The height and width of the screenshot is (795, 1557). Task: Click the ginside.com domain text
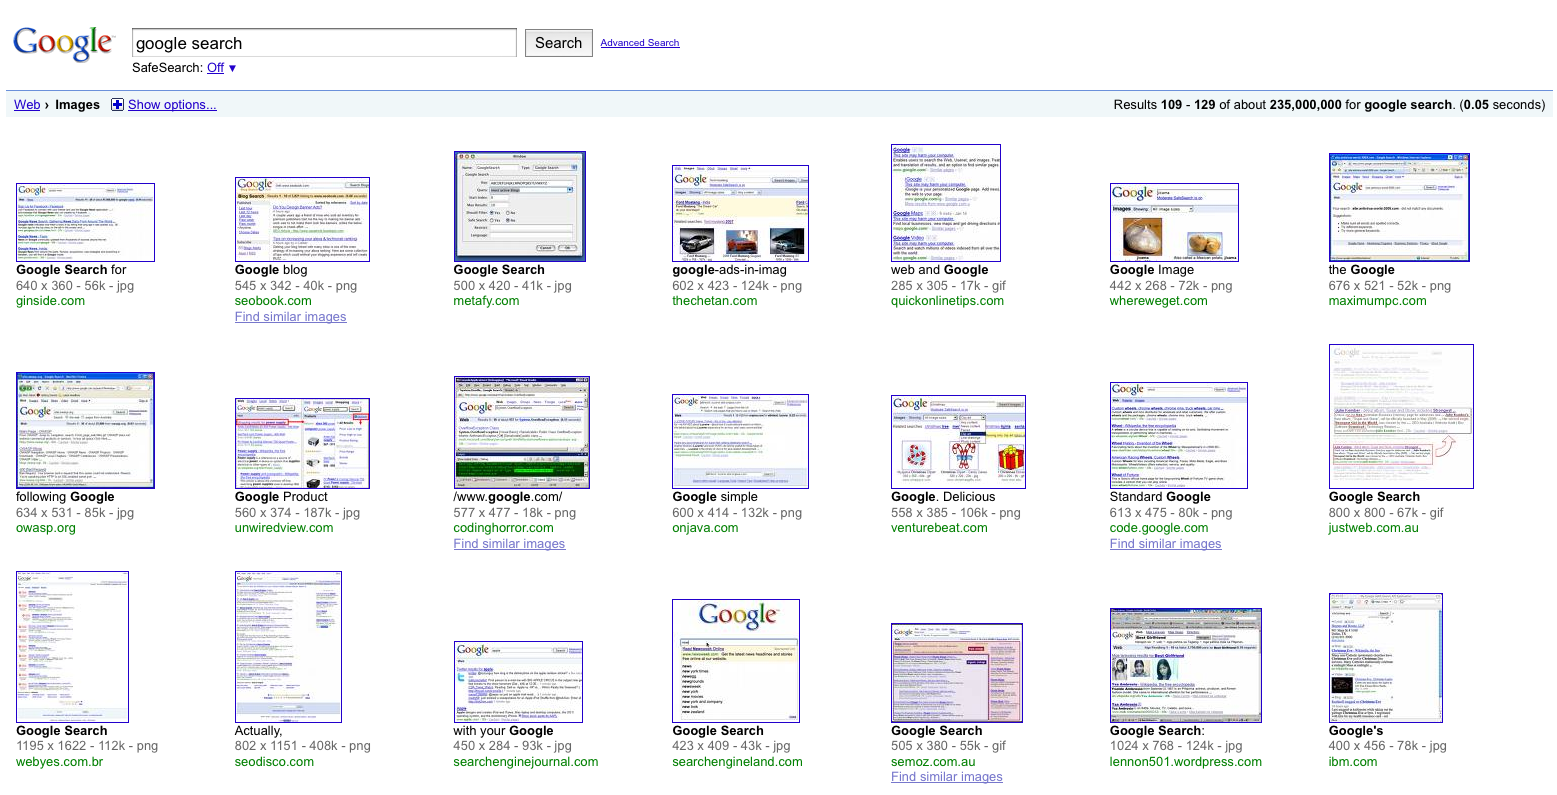point(51,301)
